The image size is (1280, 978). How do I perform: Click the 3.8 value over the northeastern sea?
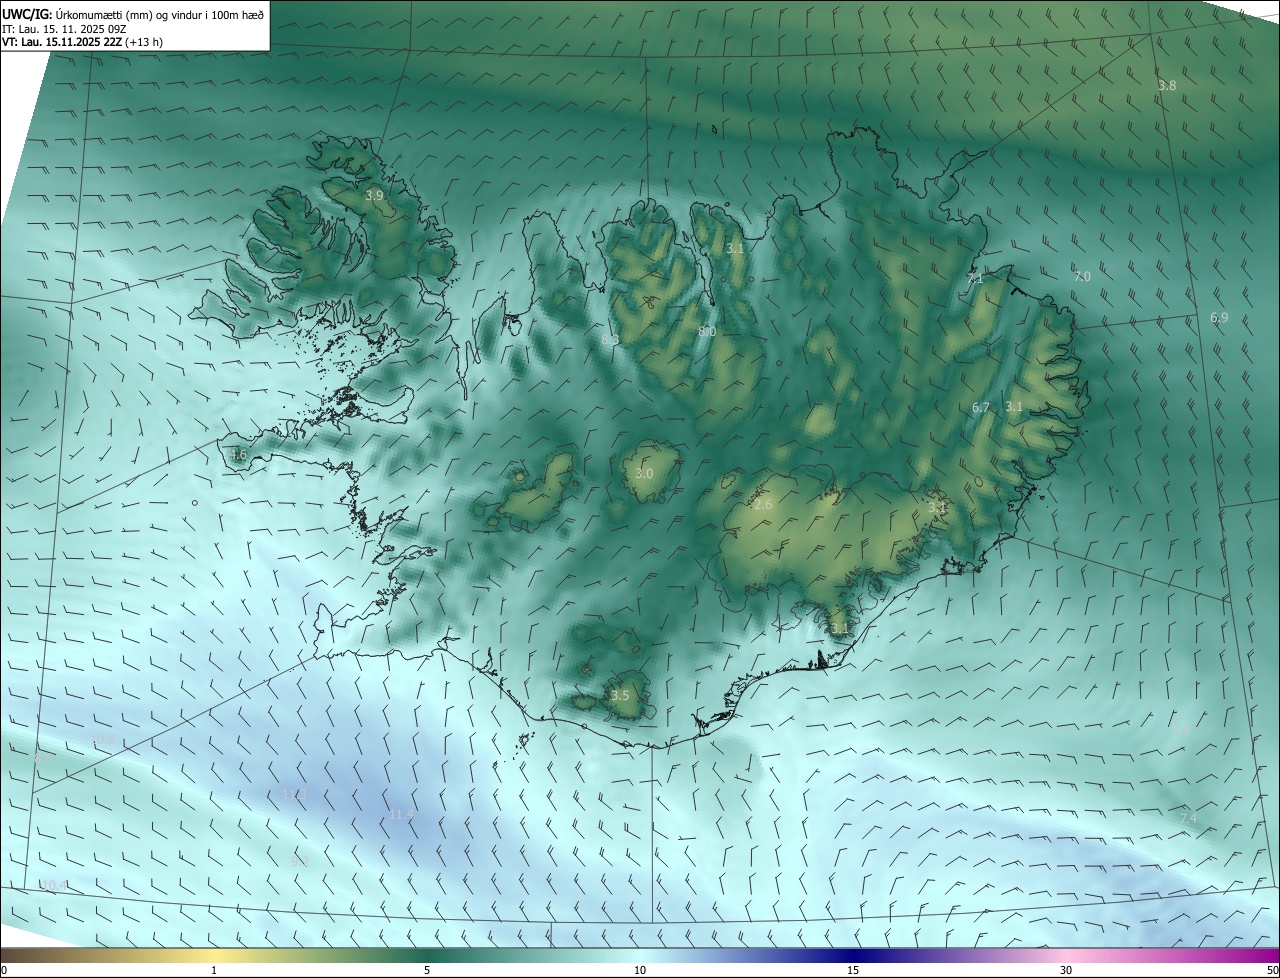[x=1167, y=86]
